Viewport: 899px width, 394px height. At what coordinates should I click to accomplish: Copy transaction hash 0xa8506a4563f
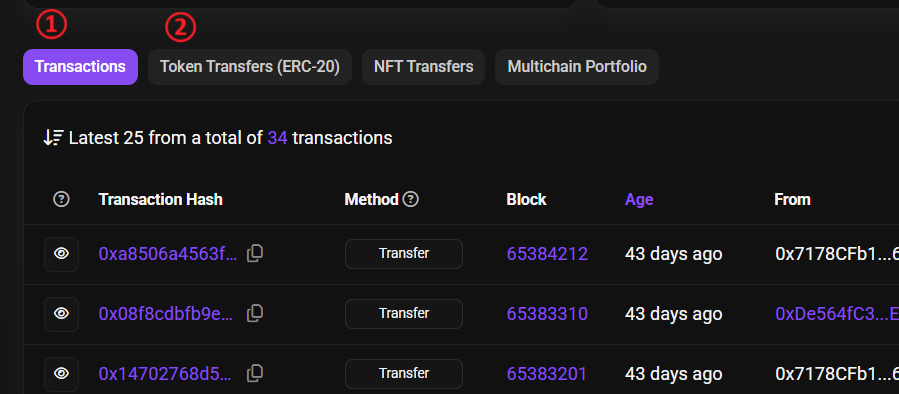coord(255,253)
